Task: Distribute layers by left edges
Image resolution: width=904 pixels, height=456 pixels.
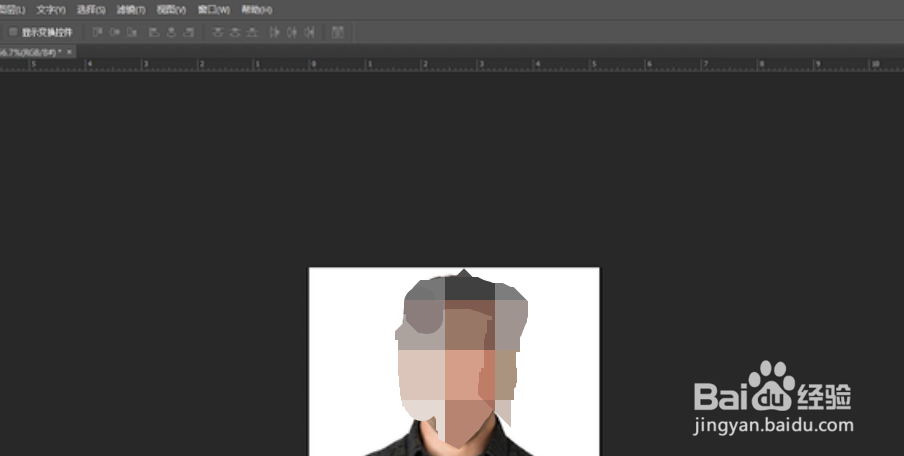Action: click(x=275, y=32)
